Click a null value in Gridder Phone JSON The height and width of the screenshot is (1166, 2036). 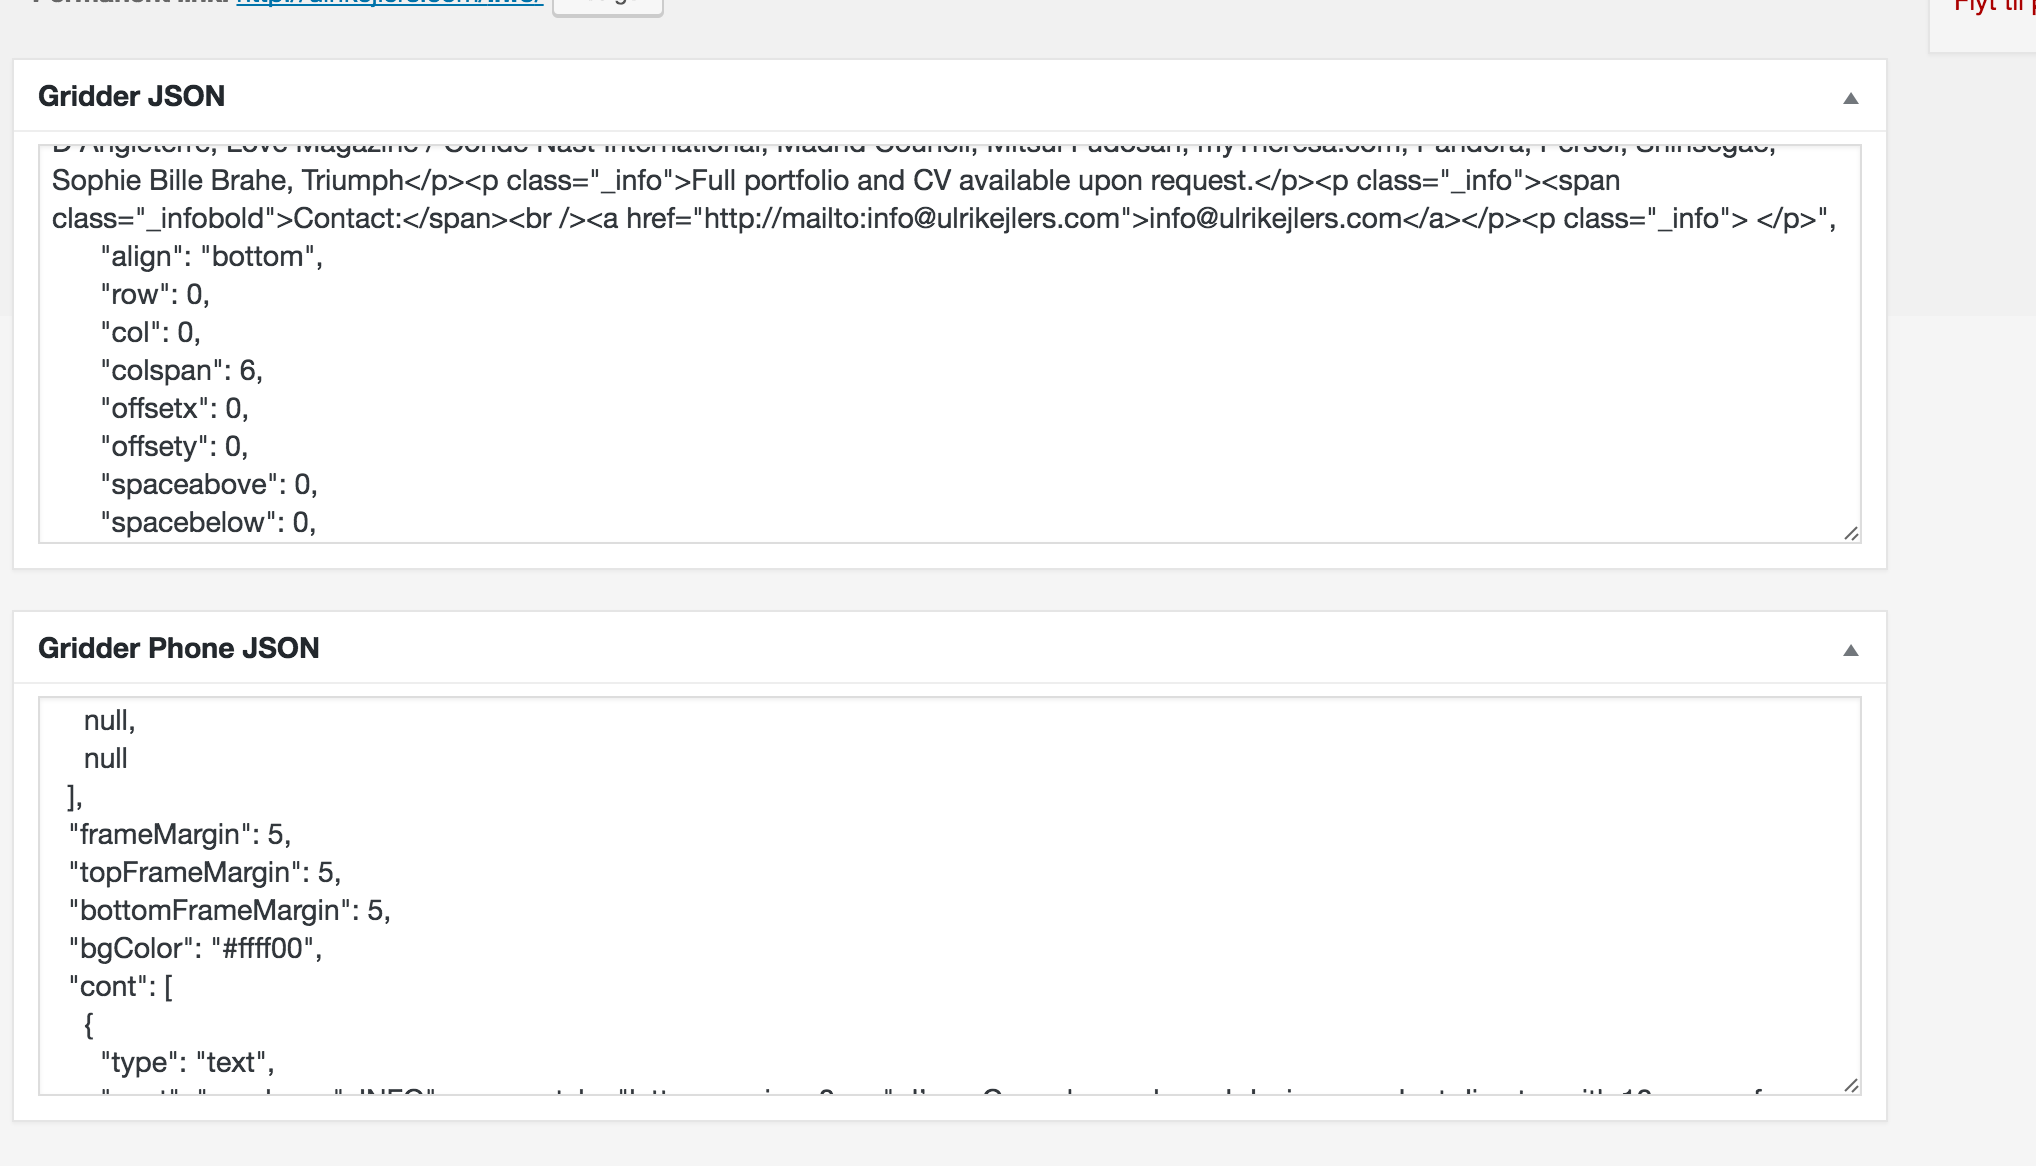coord(110,719)
